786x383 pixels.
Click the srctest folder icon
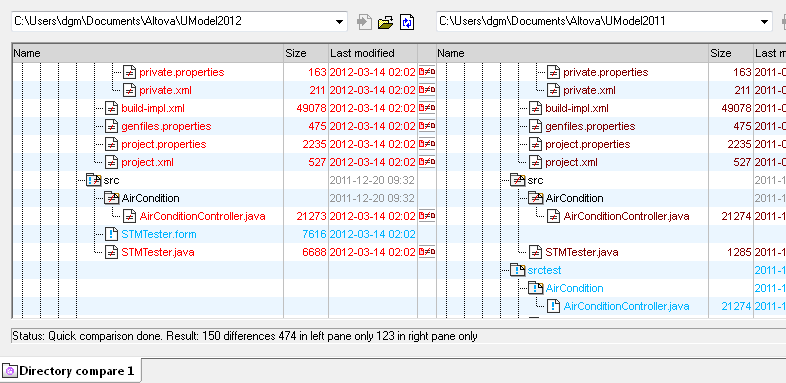click(x=518, y=270)
